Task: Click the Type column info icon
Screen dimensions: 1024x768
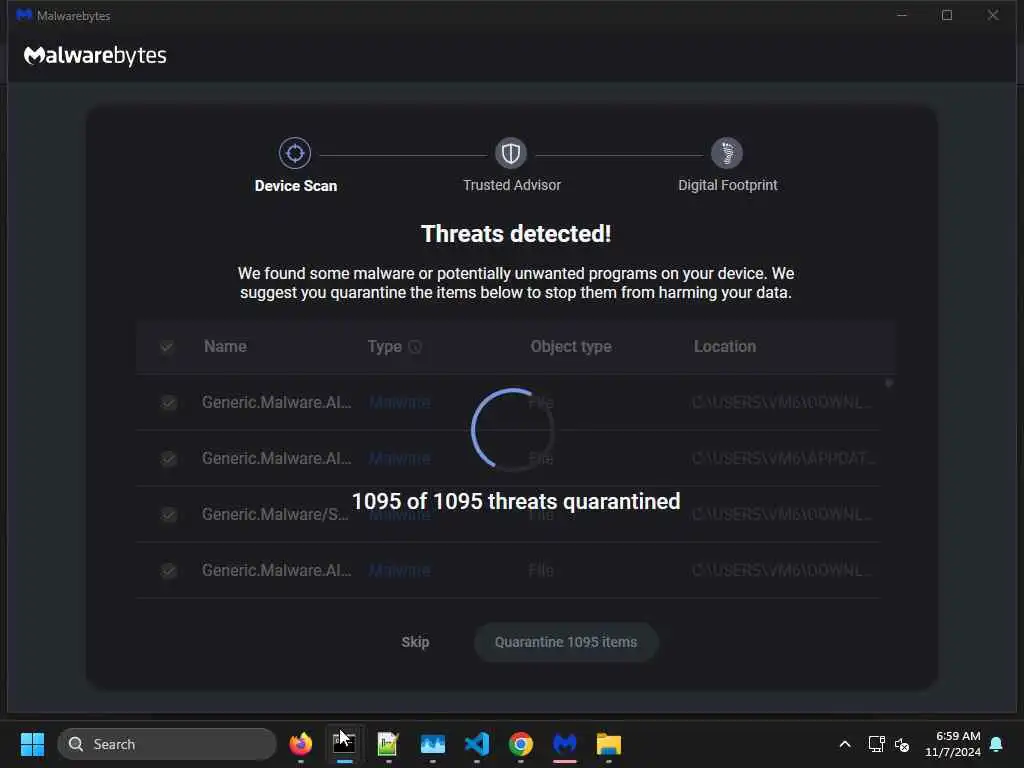Action: point(415,347)
